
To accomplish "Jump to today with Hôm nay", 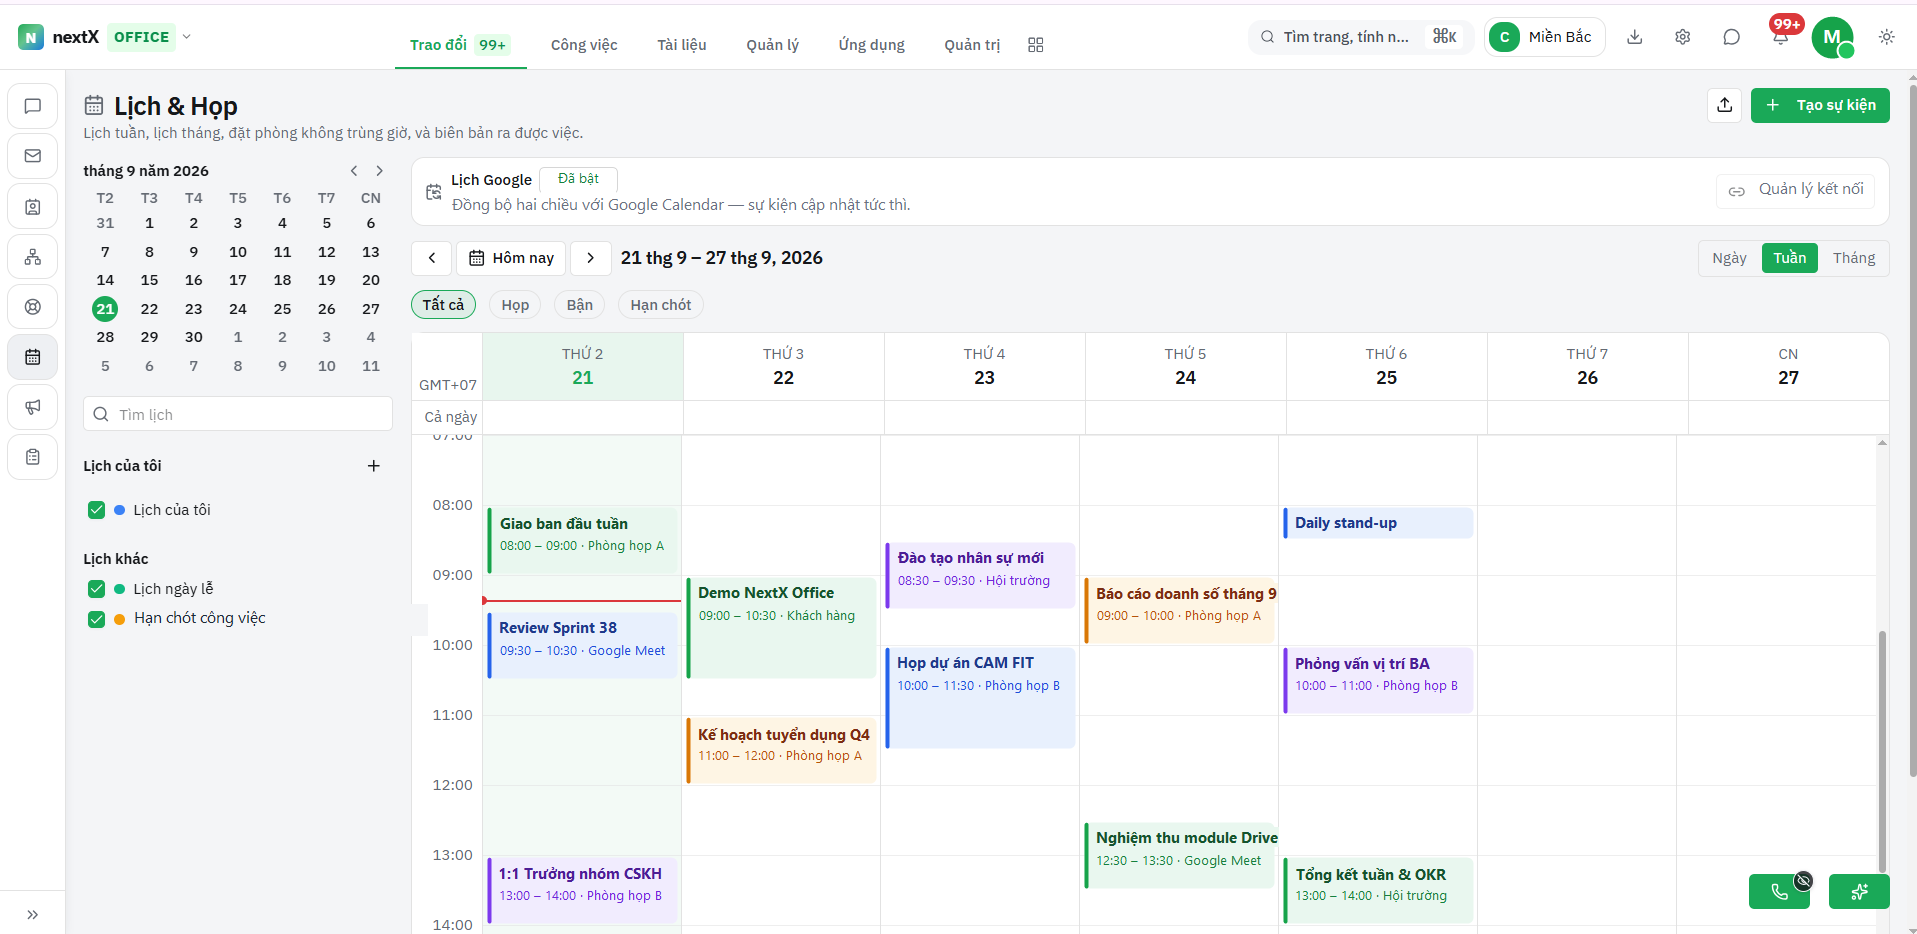I will pos(512,258).
